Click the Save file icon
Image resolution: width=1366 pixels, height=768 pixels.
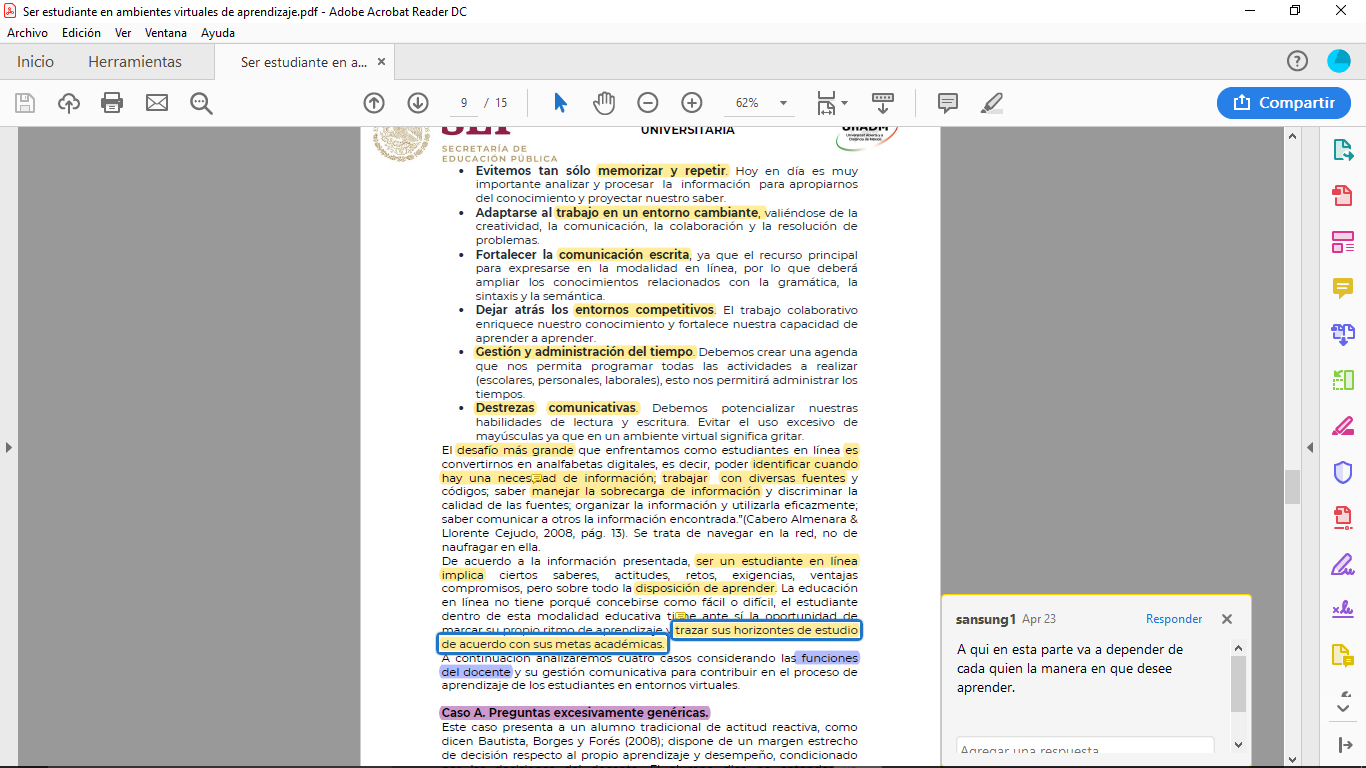coord(25,103)
